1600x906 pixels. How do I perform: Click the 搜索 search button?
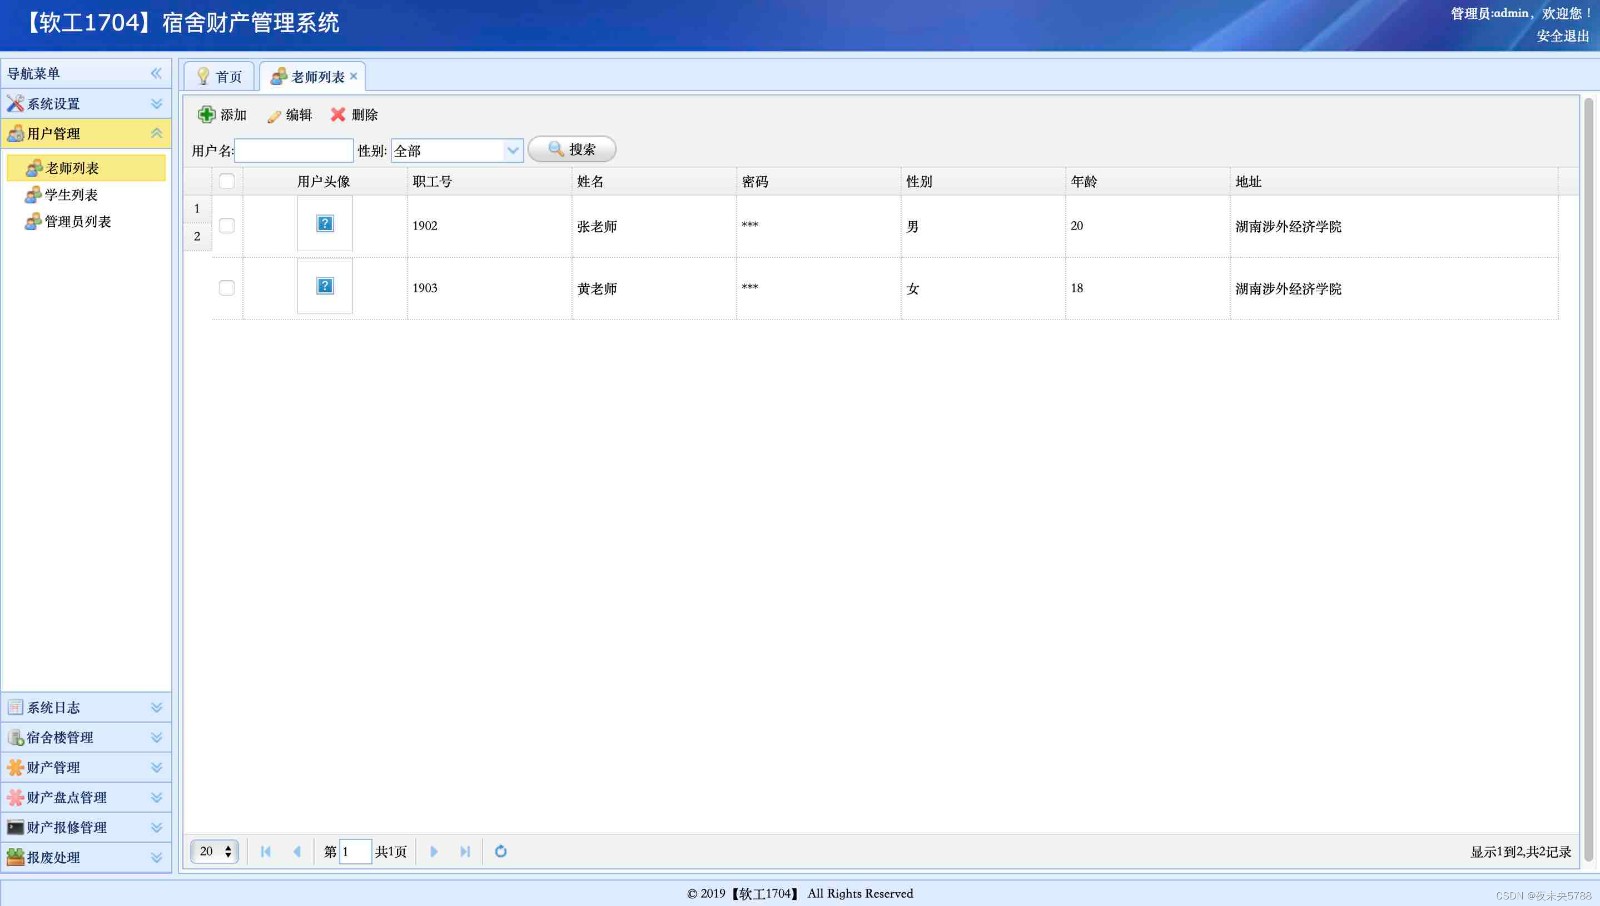point(572,149)
